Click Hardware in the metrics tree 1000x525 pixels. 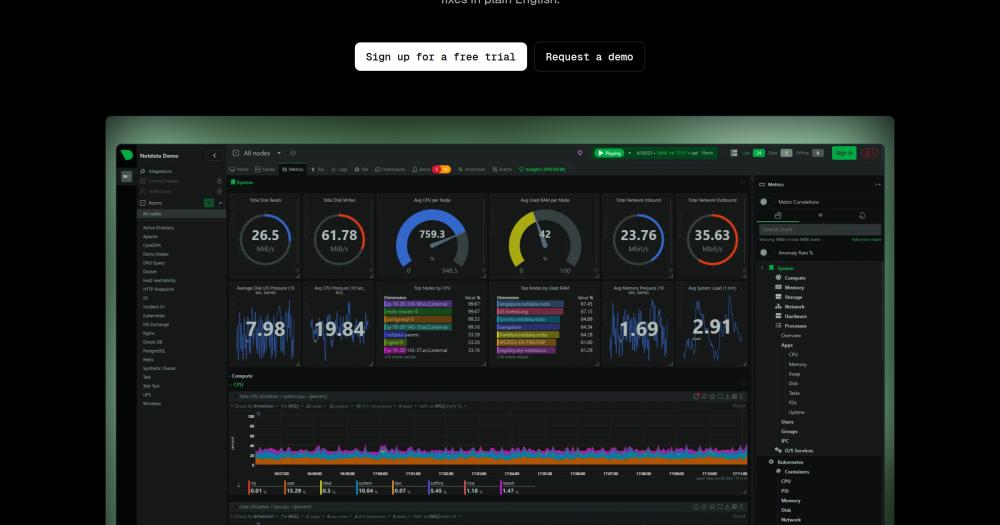(x=795, y=316)
